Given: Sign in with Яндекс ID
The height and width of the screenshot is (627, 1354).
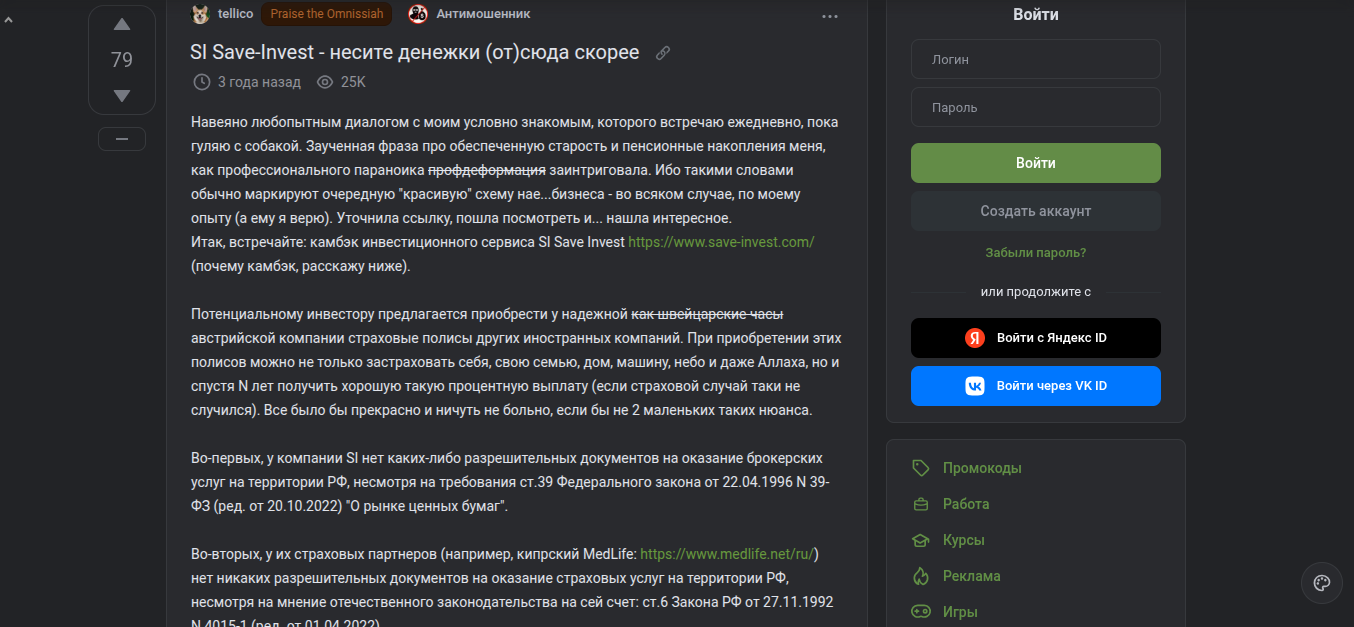Looking at the screenshot, I should click(x=1036, y=338).
